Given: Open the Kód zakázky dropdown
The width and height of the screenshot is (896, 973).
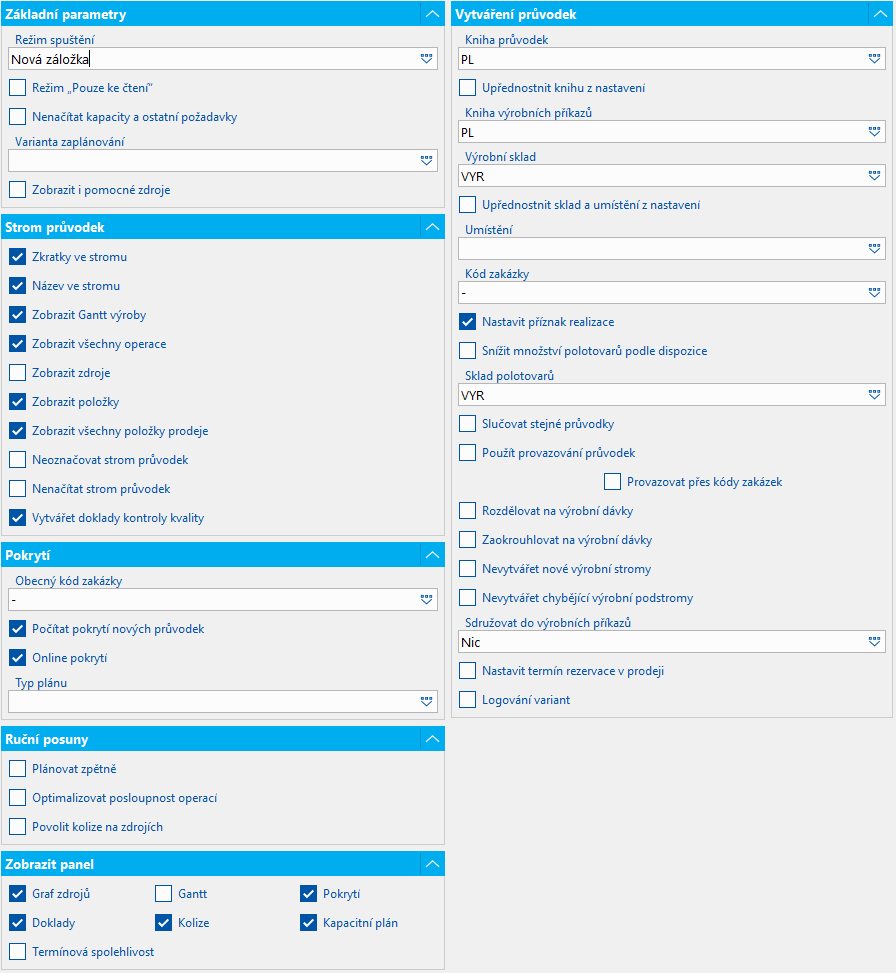Looking at the screenshot, I should pos(876,293).
